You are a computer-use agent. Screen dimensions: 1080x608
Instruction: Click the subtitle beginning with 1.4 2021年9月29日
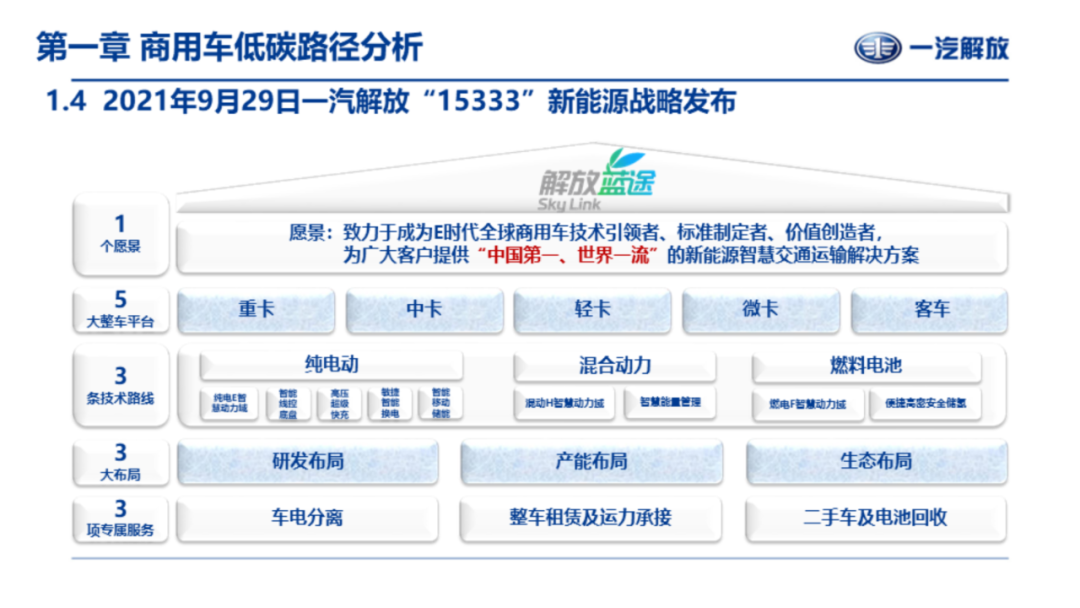click(391, 102)
